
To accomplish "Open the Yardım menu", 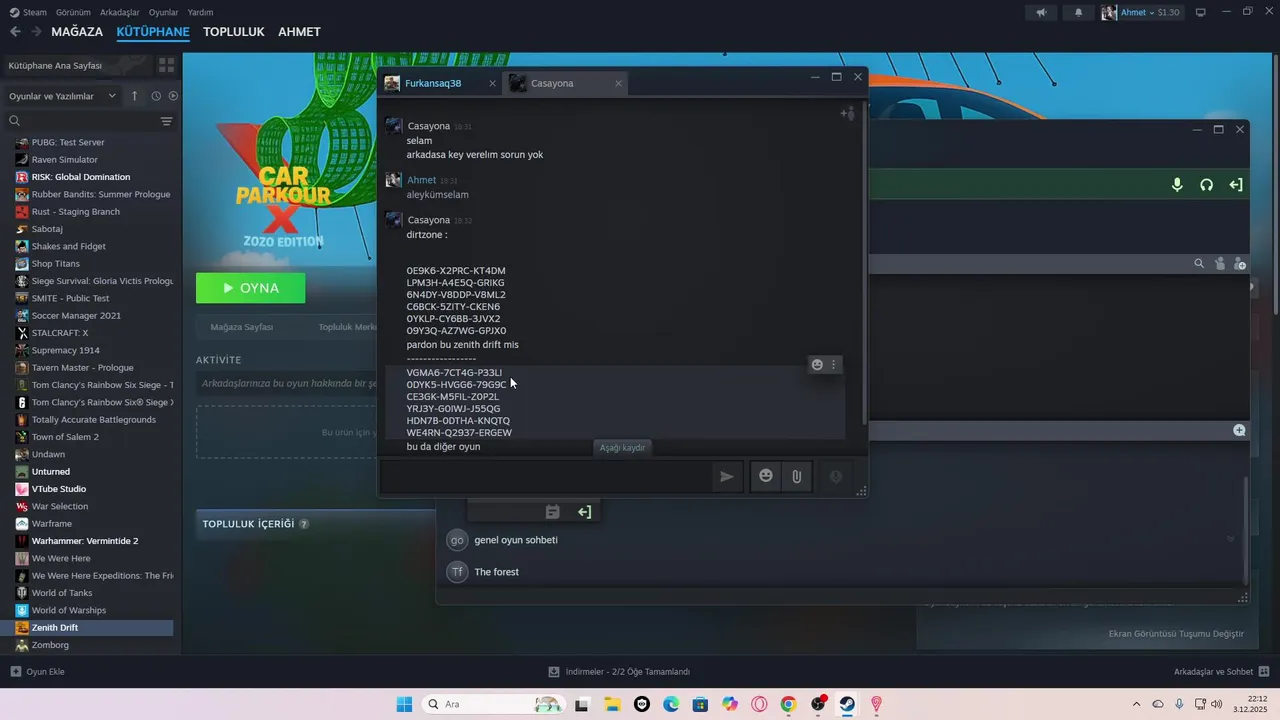I will point(200,12).
